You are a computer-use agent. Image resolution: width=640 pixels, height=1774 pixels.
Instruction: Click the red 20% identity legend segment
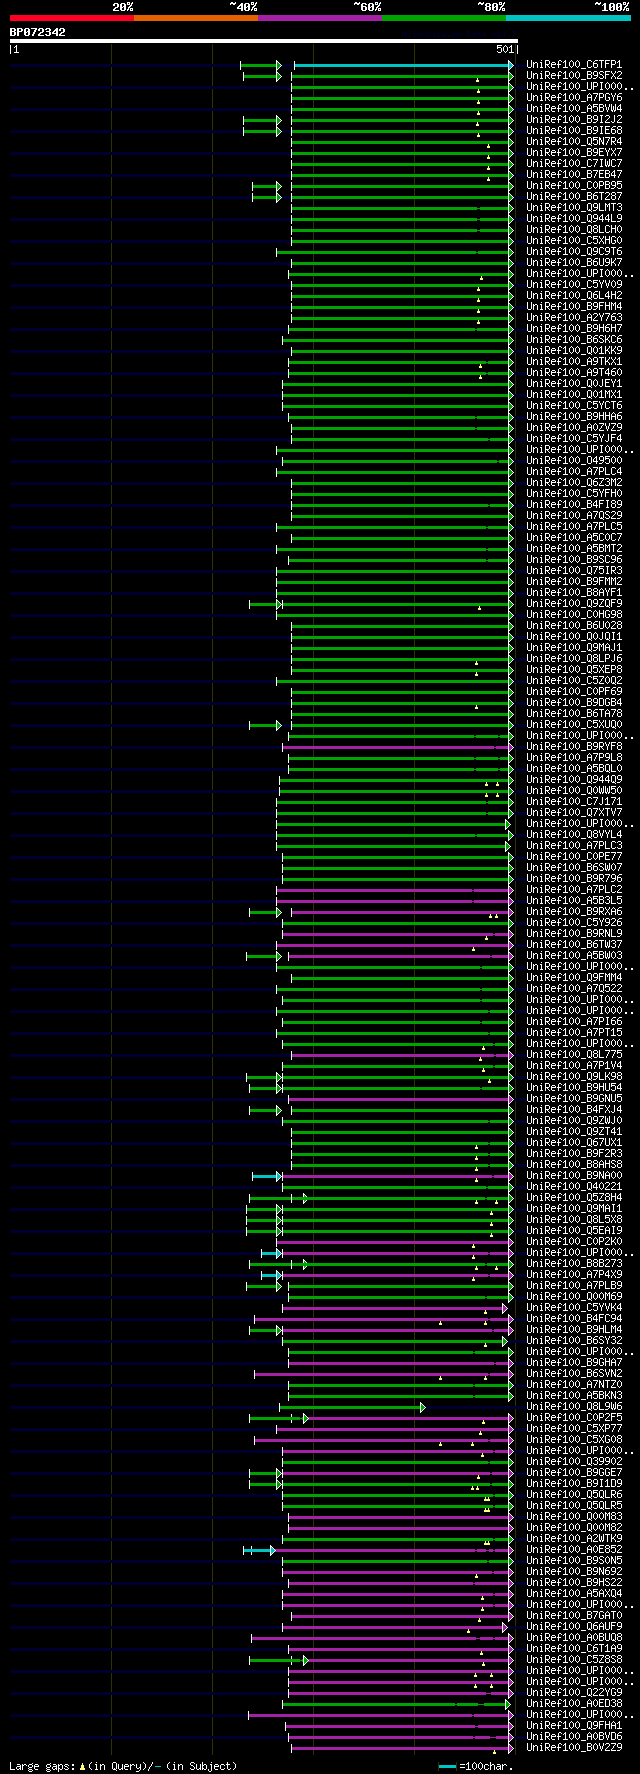pos(71,18)
